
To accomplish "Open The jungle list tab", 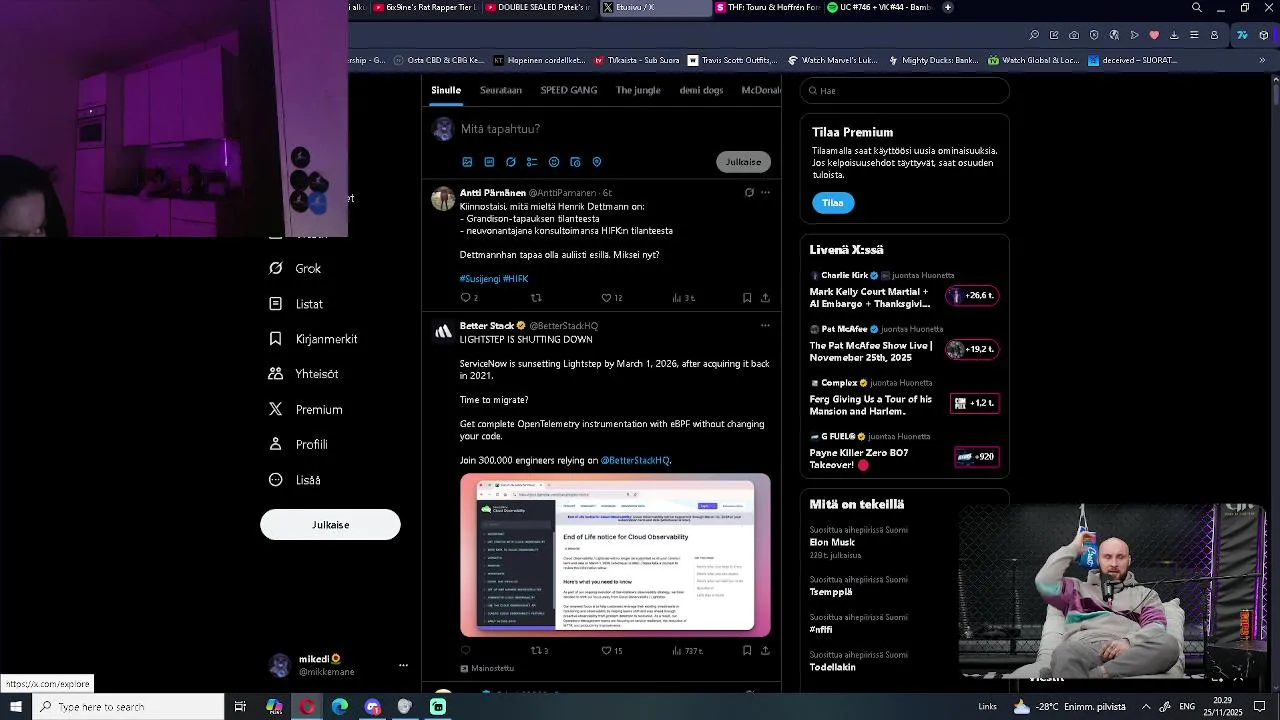I will point(638,90).
